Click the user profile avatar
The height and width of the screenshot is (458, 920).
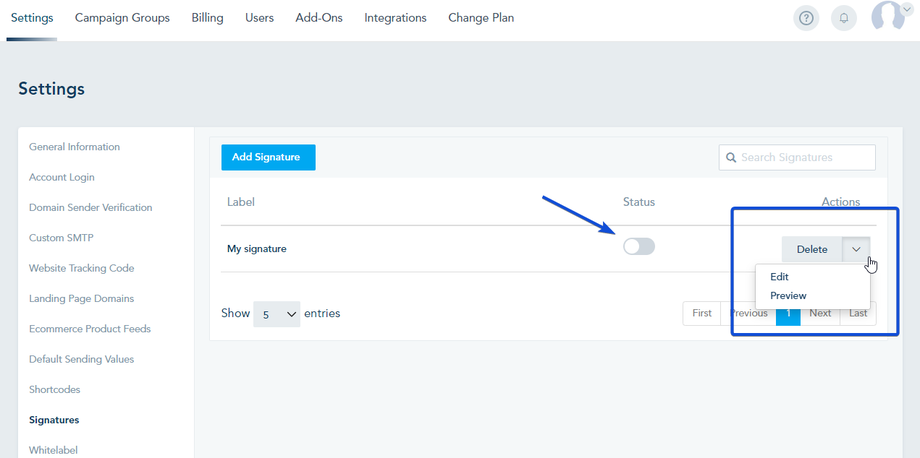[x=886, y=16]
